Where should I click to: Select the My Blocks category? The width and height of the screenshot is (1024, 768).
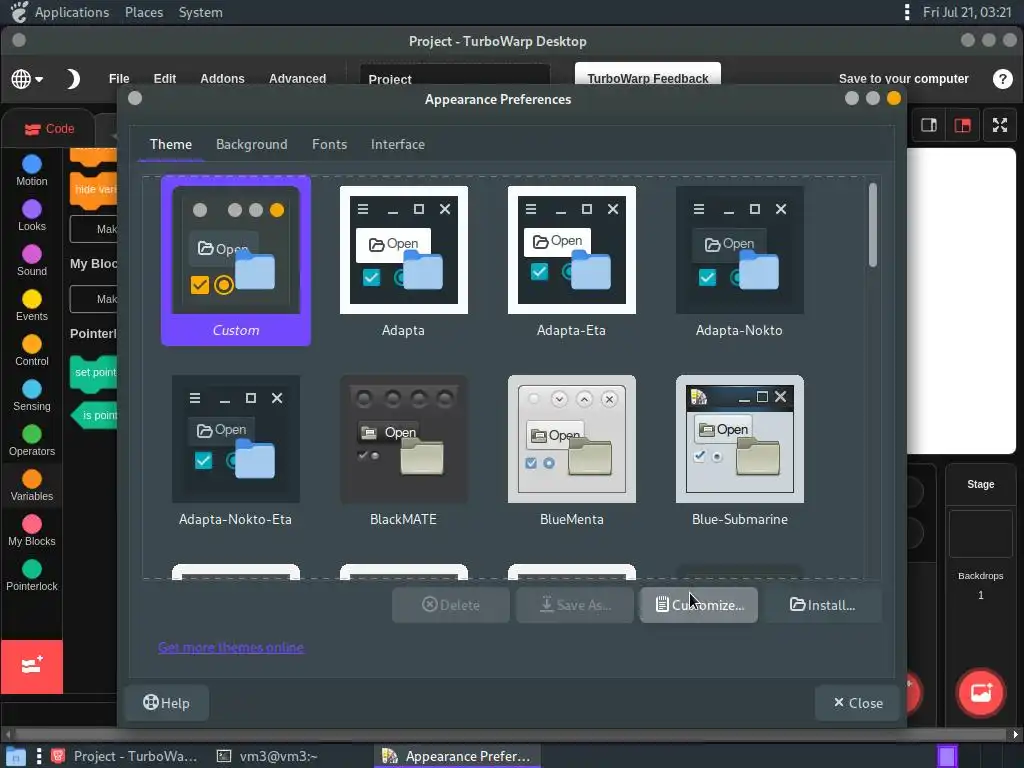pyautogui.click(x=31, y=532)
